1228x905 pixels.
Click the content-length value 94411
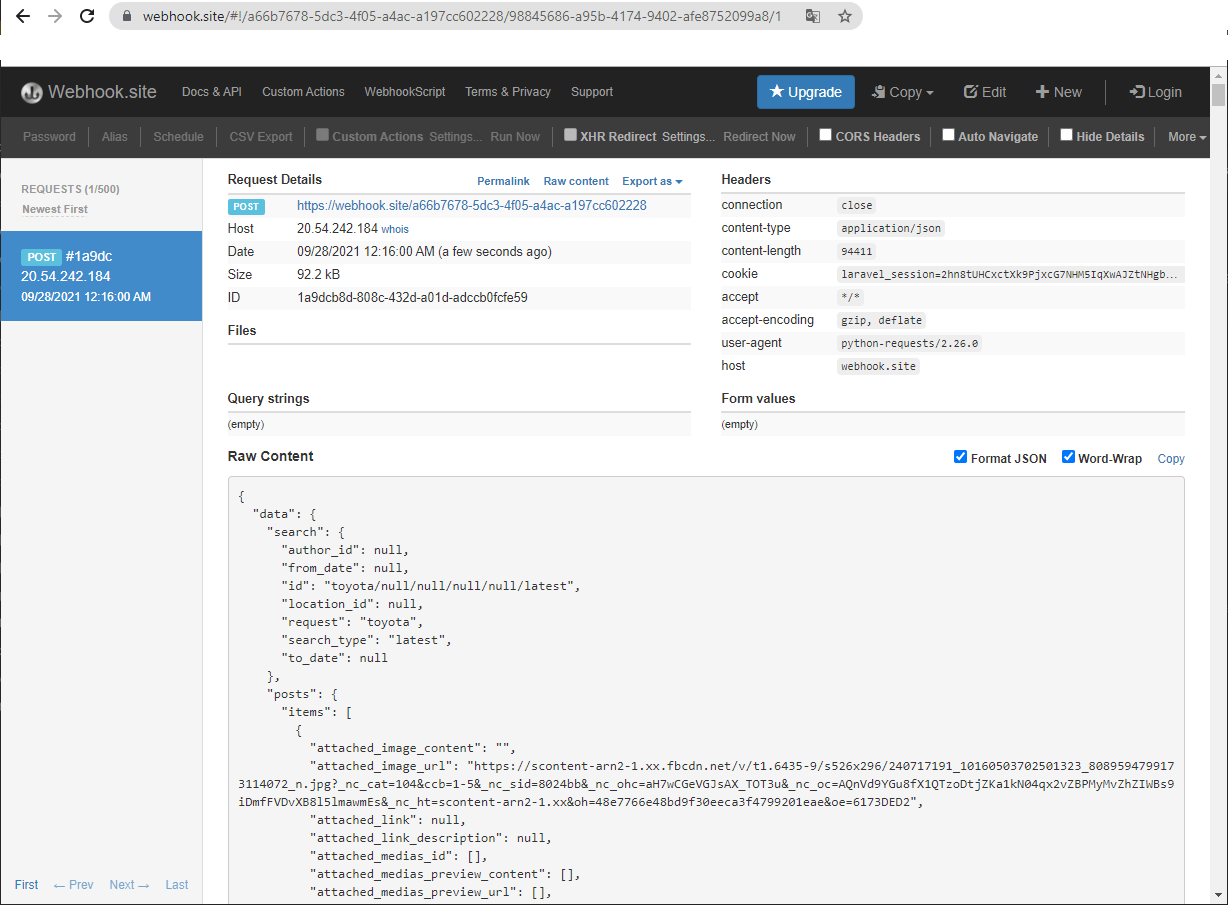(857, 251)
